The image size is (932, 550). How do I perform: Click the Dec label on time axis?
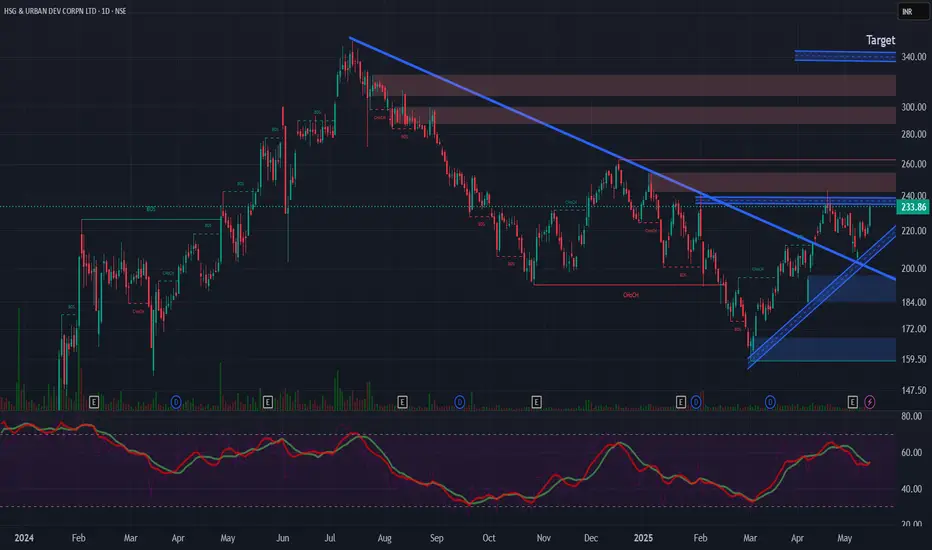pyautogui.click(x=591, y=538)
